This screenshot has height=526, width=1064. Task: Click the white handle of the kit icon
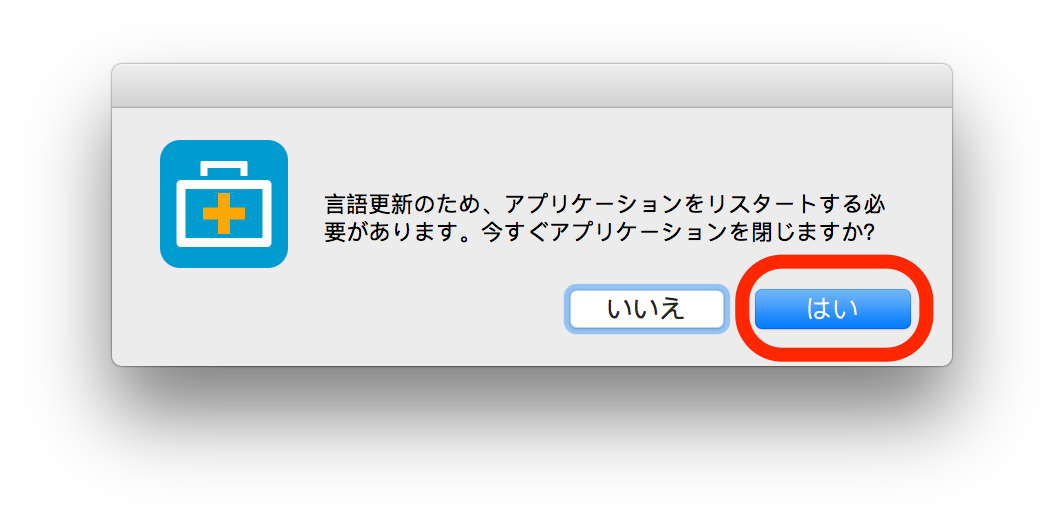point(224,168)
